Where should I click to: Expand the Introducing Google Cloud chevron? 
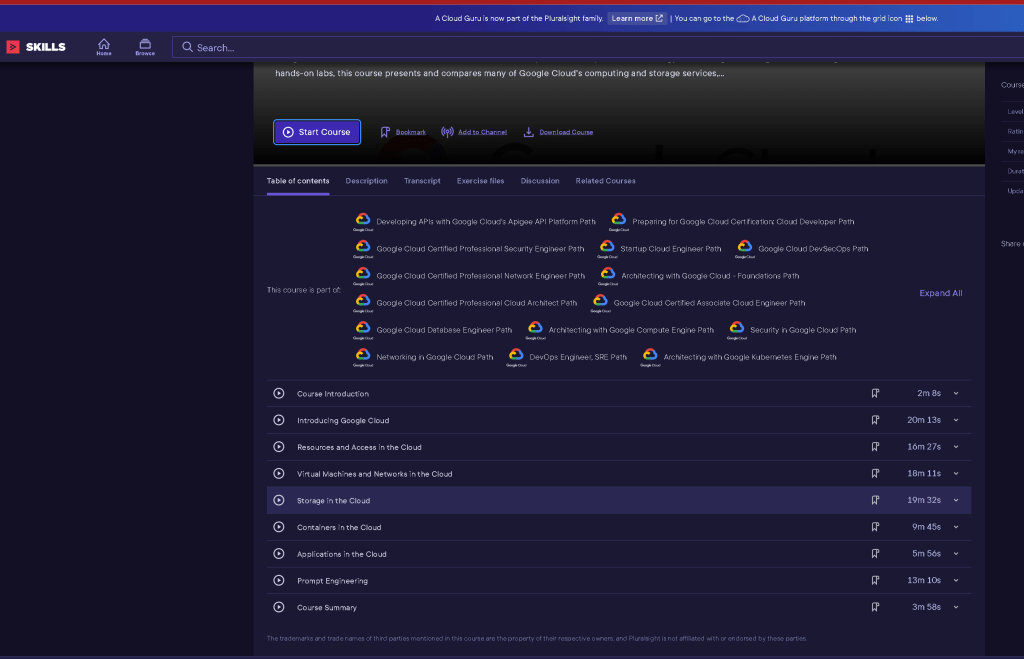(956, 420)
